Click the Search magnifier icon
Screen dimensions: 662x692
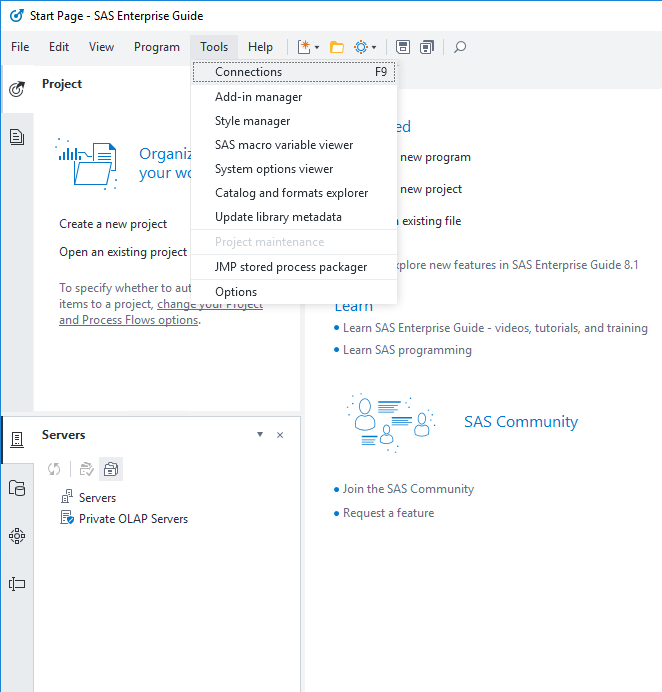460,47
